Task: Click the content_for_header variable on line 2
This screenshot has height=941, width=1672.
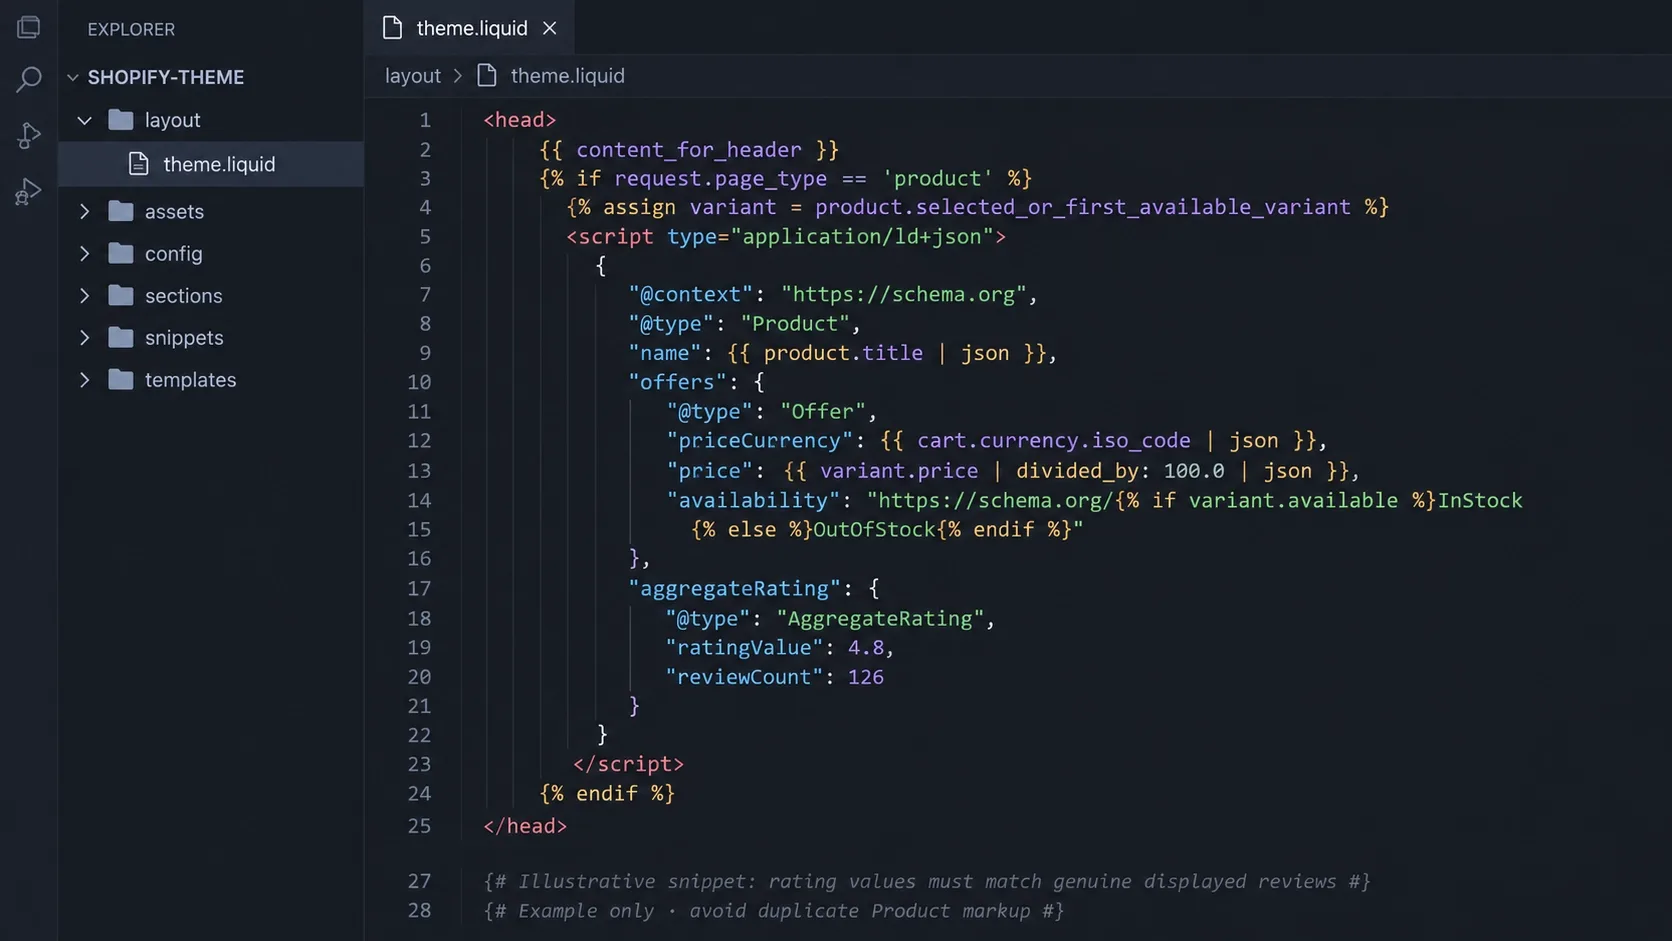Action: tap(689, 150)
